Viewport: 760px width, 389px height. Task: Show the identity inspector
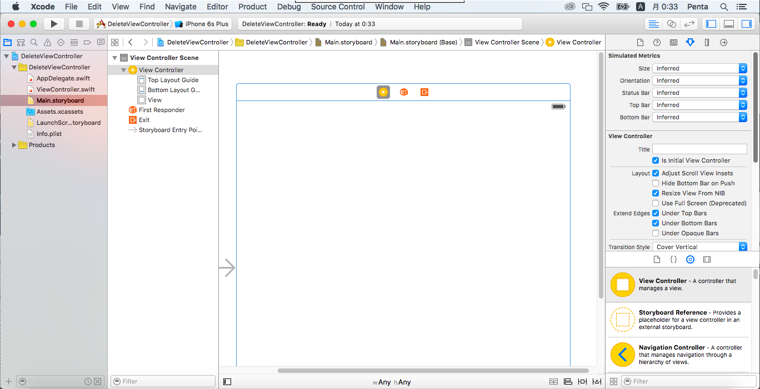[673, 43]
